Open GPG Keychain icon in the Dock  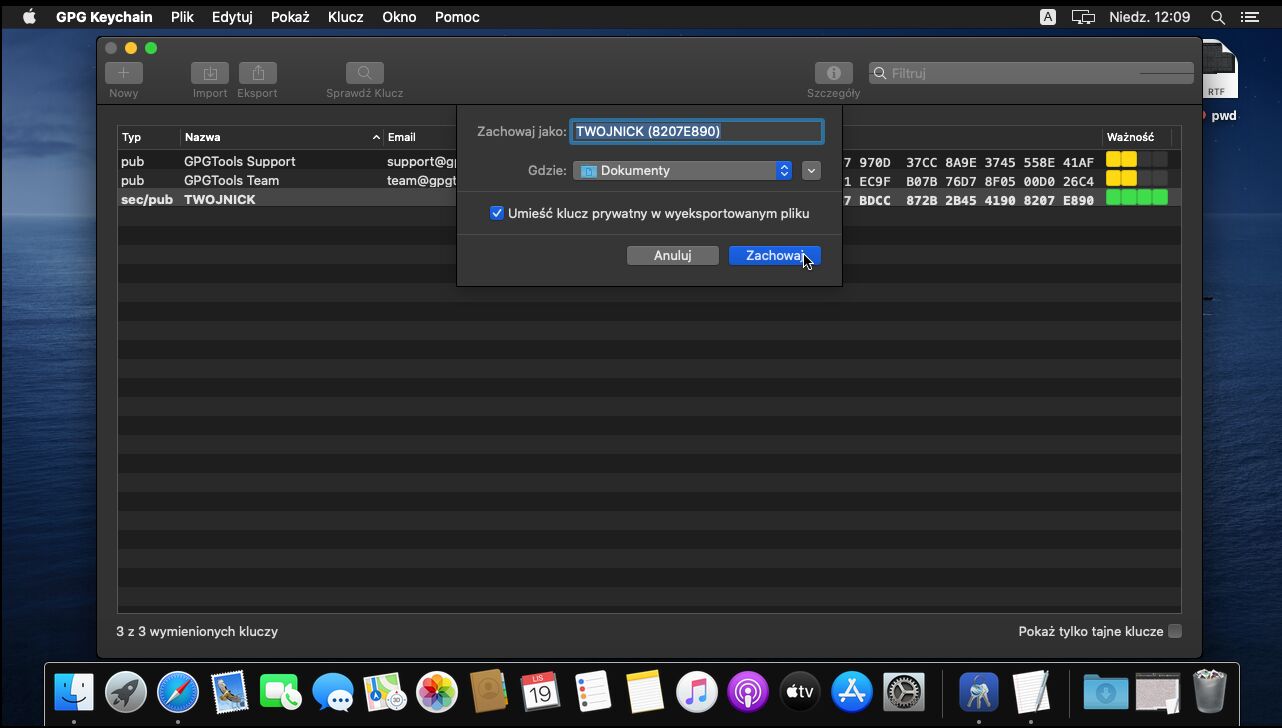pyautogui.click(x=978, y=692)
